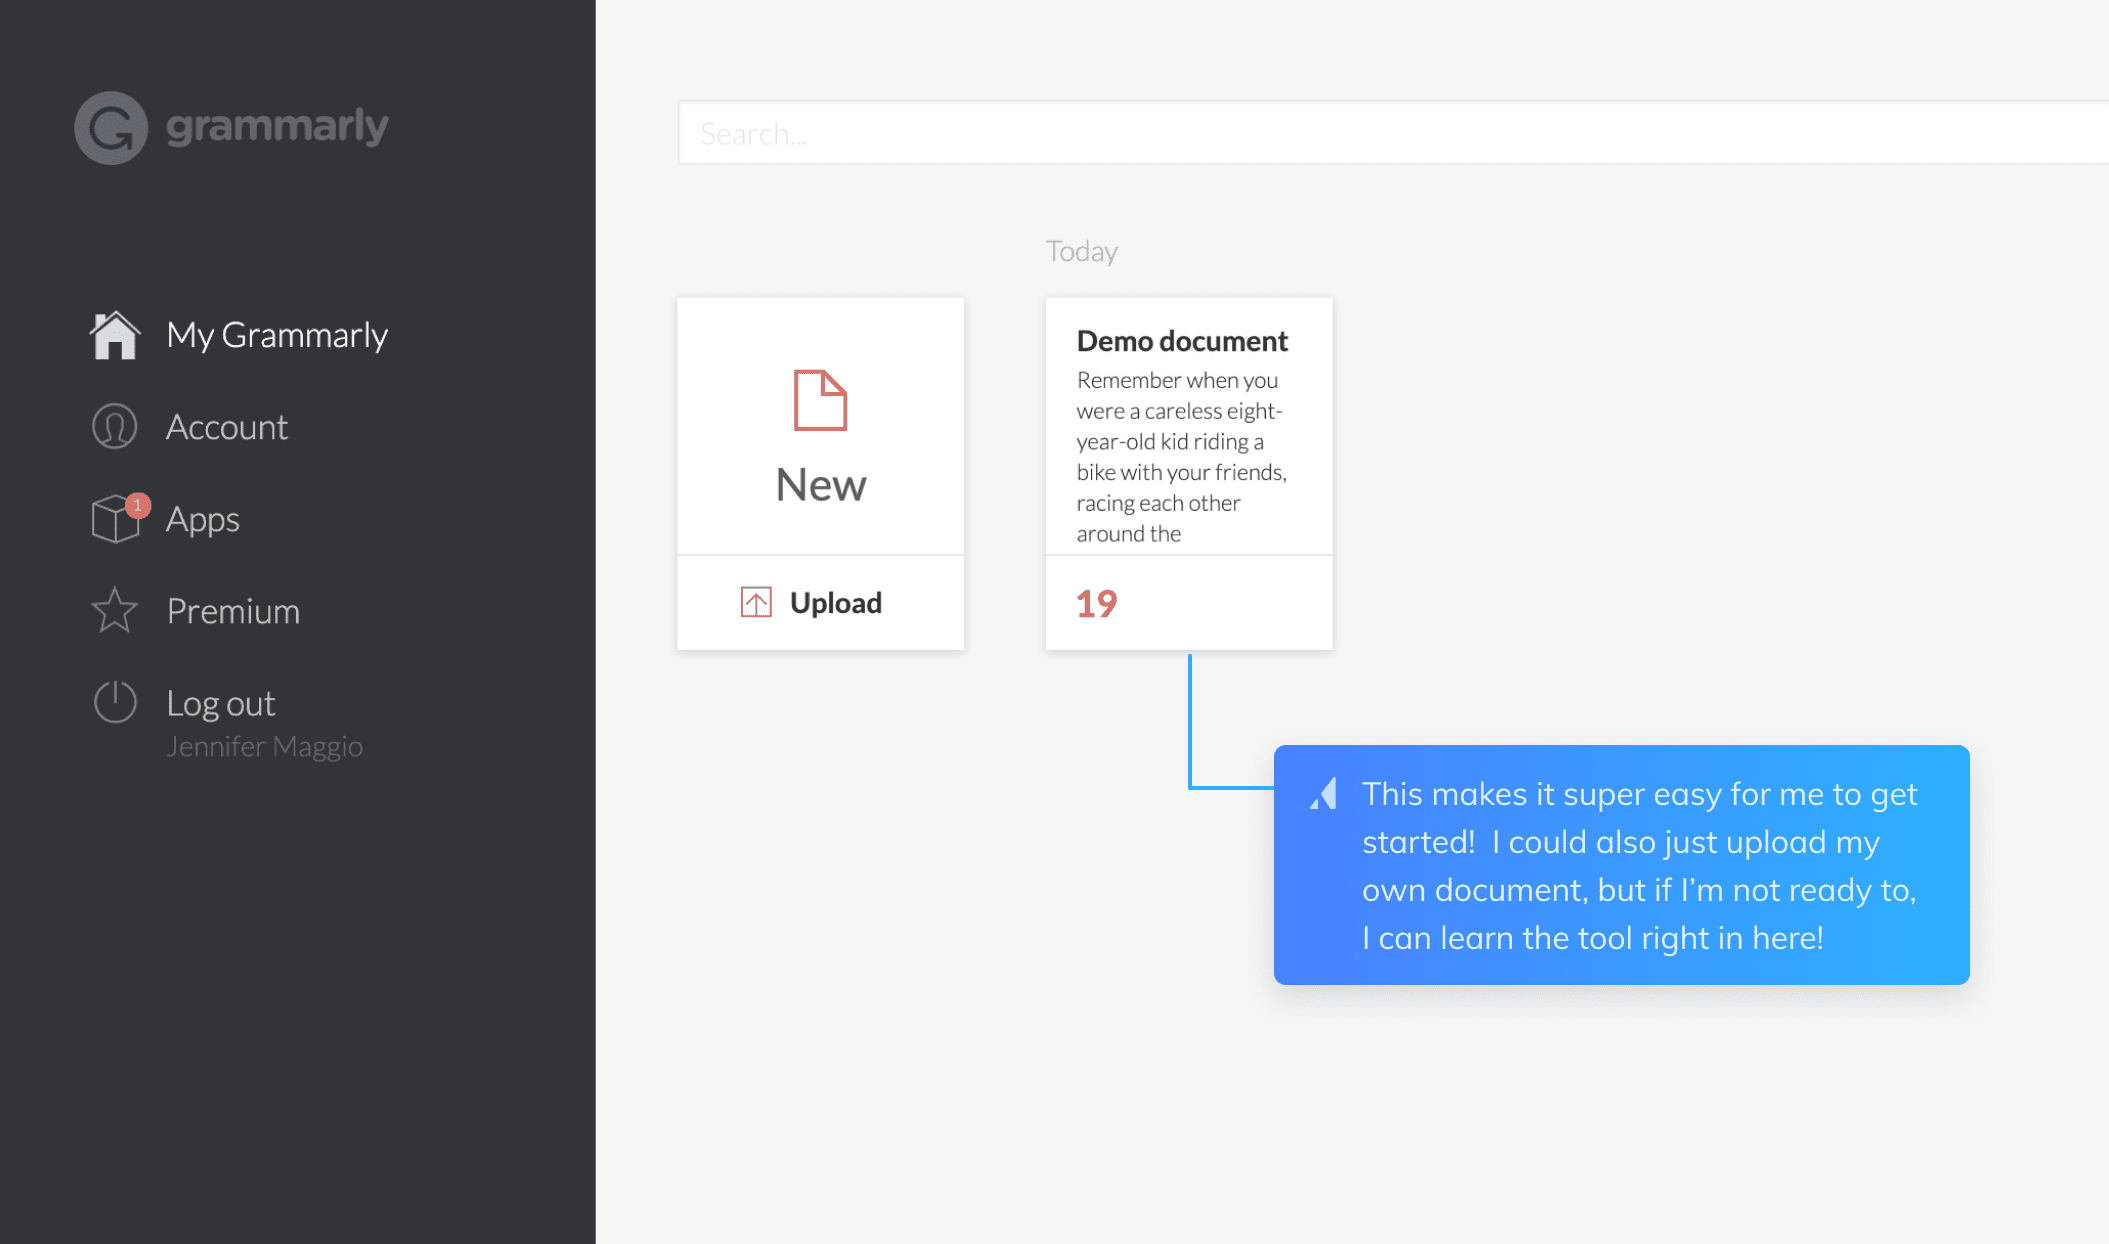The width and height of the screenshot is (2109, 1244).
Task: Focus the Search input field
Action: (1393, 133)
